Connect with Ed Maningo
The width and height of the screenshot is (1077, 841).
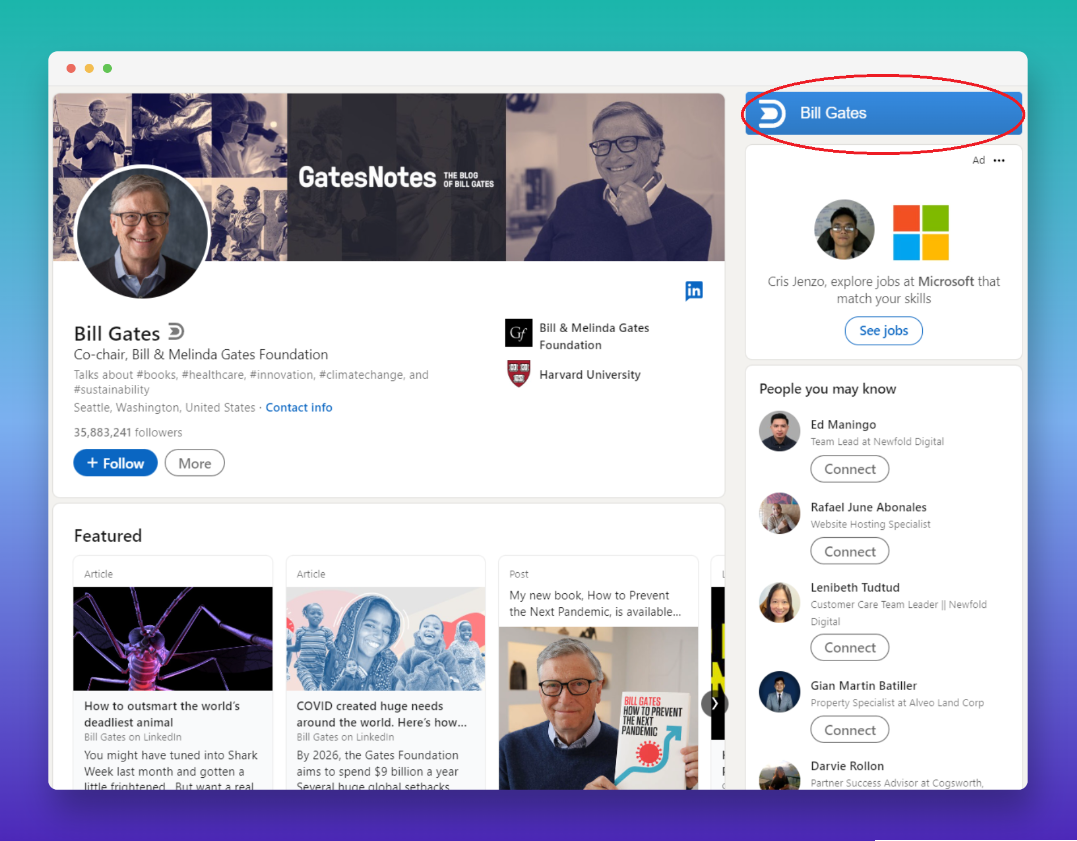pos(850,469)
